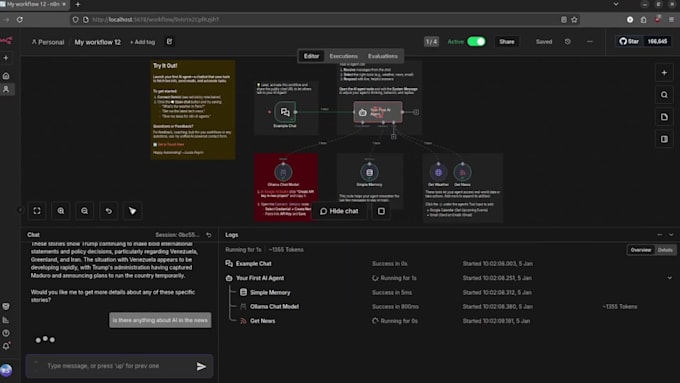The height and width of the screenshot is (383, 680).
Task: Click the chat message input field
Action: pyautogui.click(x=119, y=366)
